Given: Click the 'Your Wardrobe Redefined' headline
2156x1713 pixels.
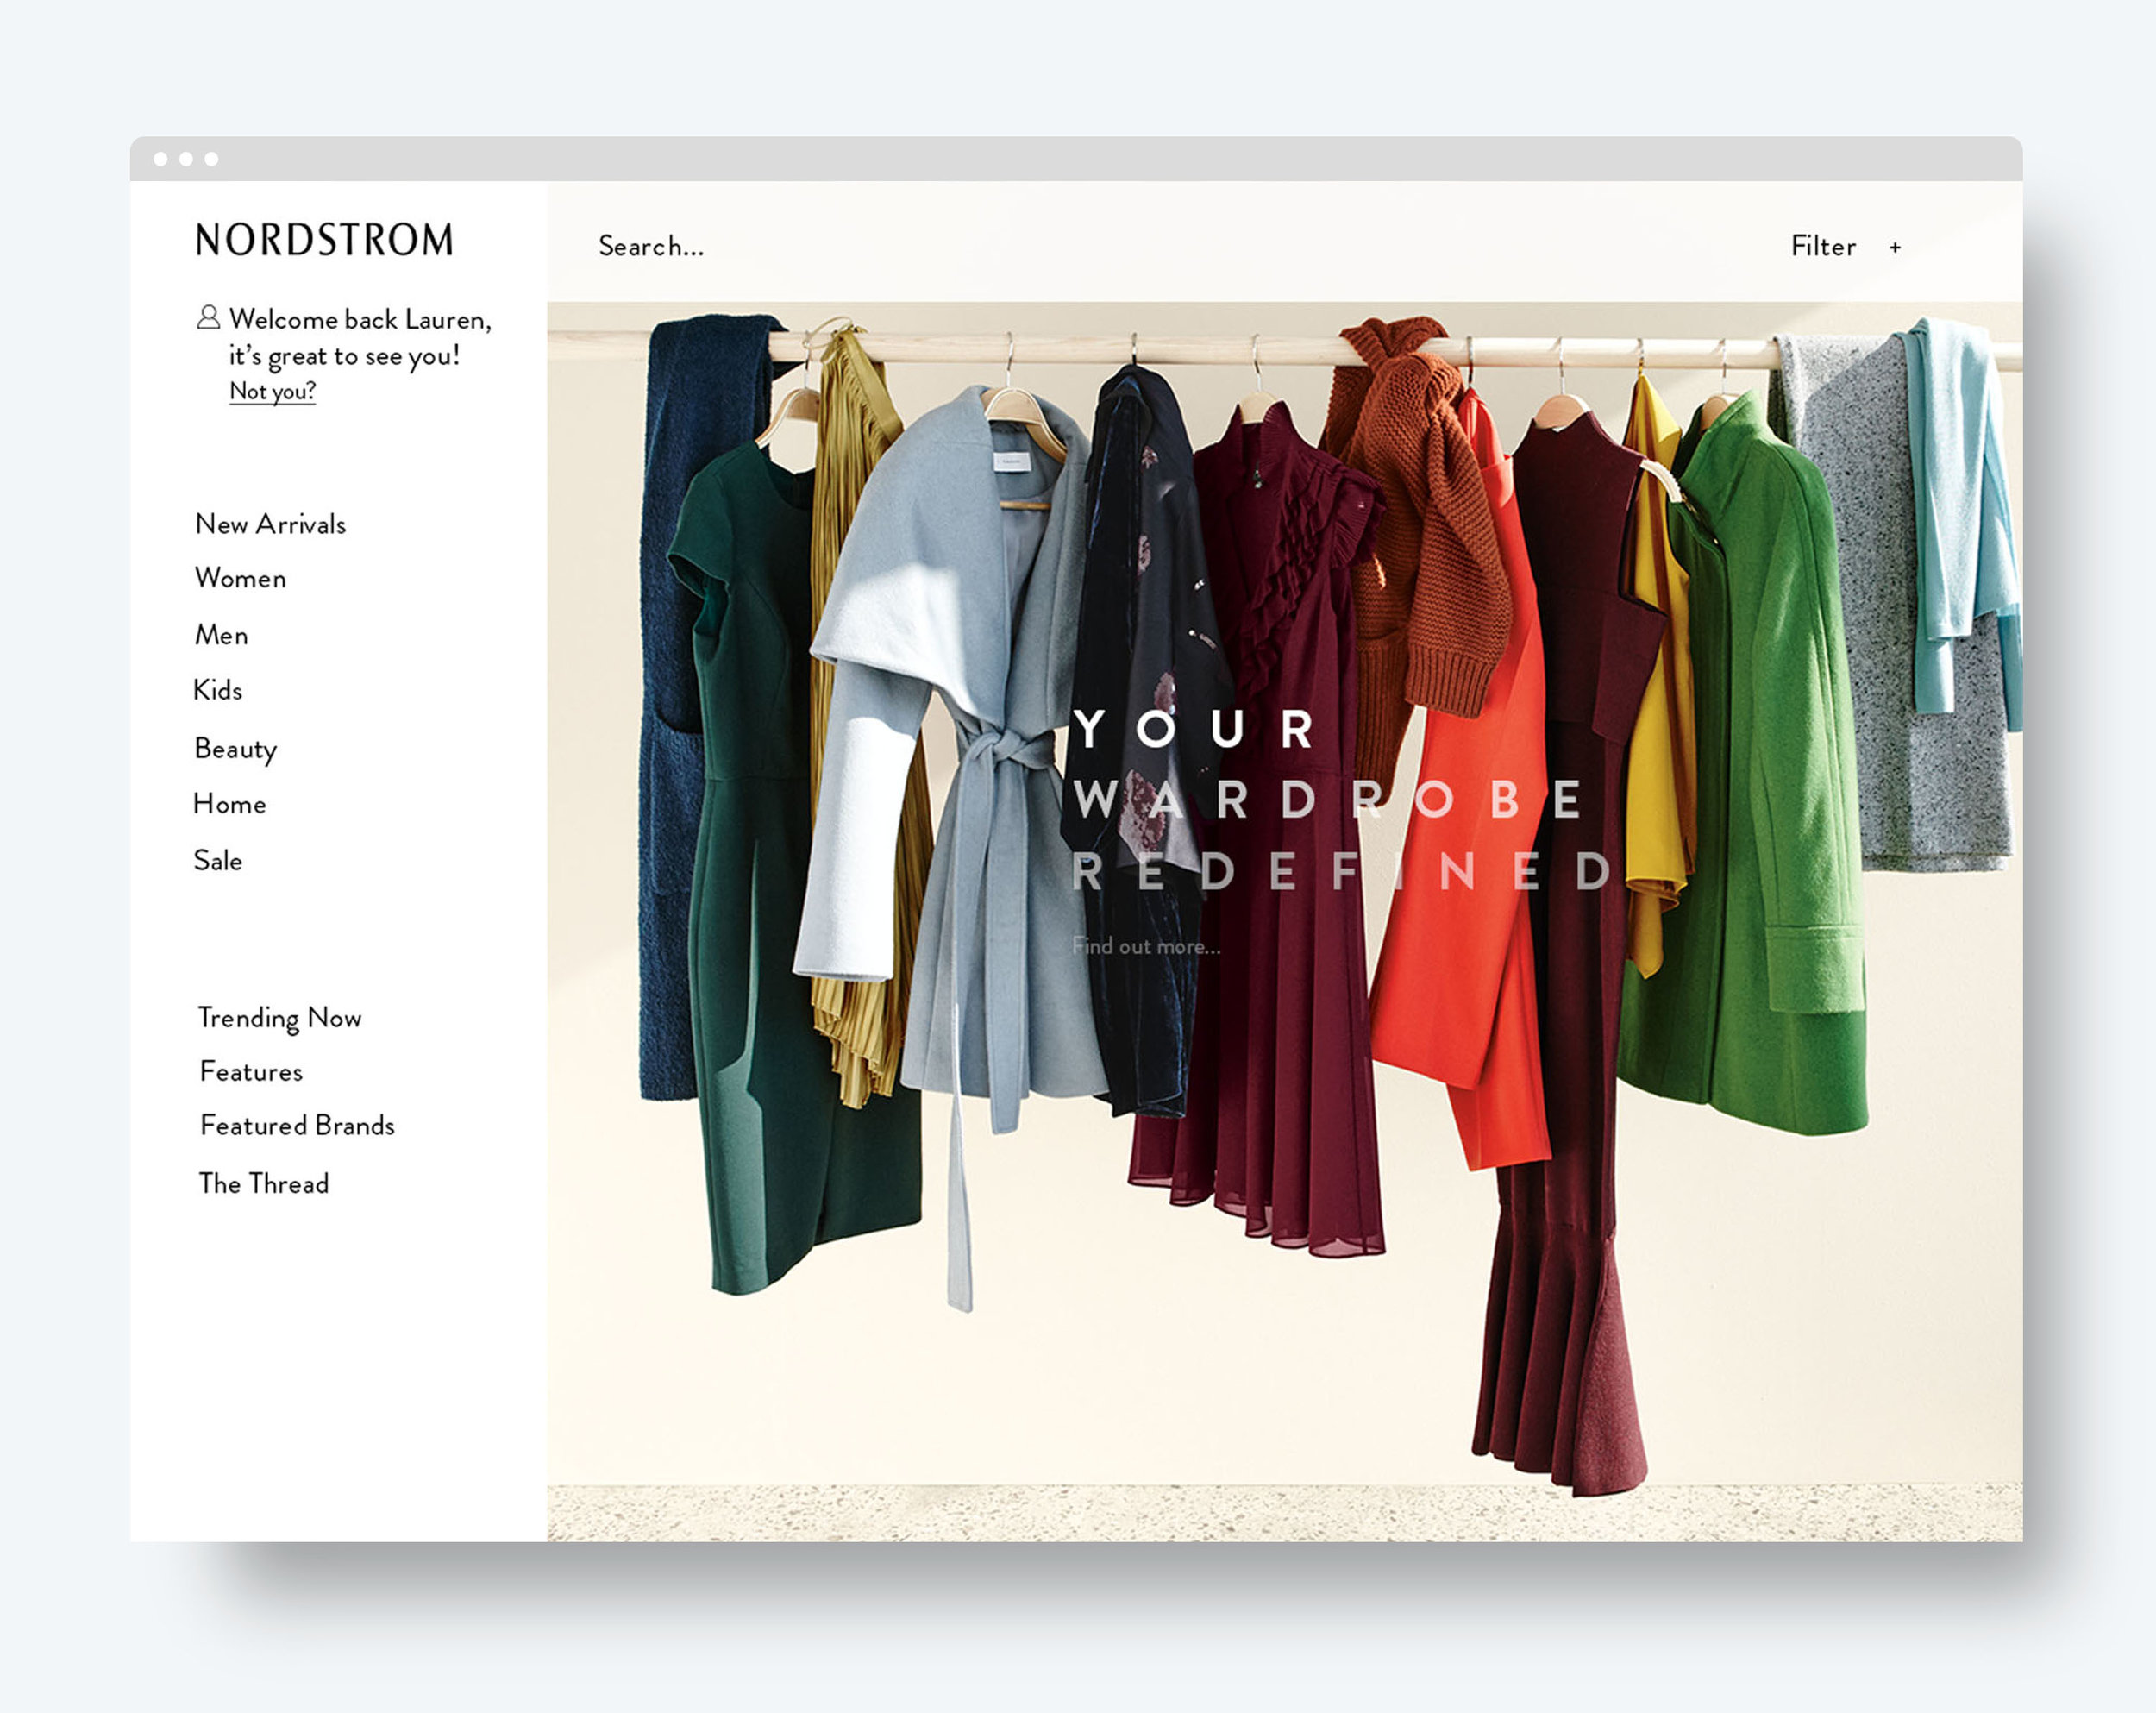Looking at the screenshot, I should (x=1341, y=800).
